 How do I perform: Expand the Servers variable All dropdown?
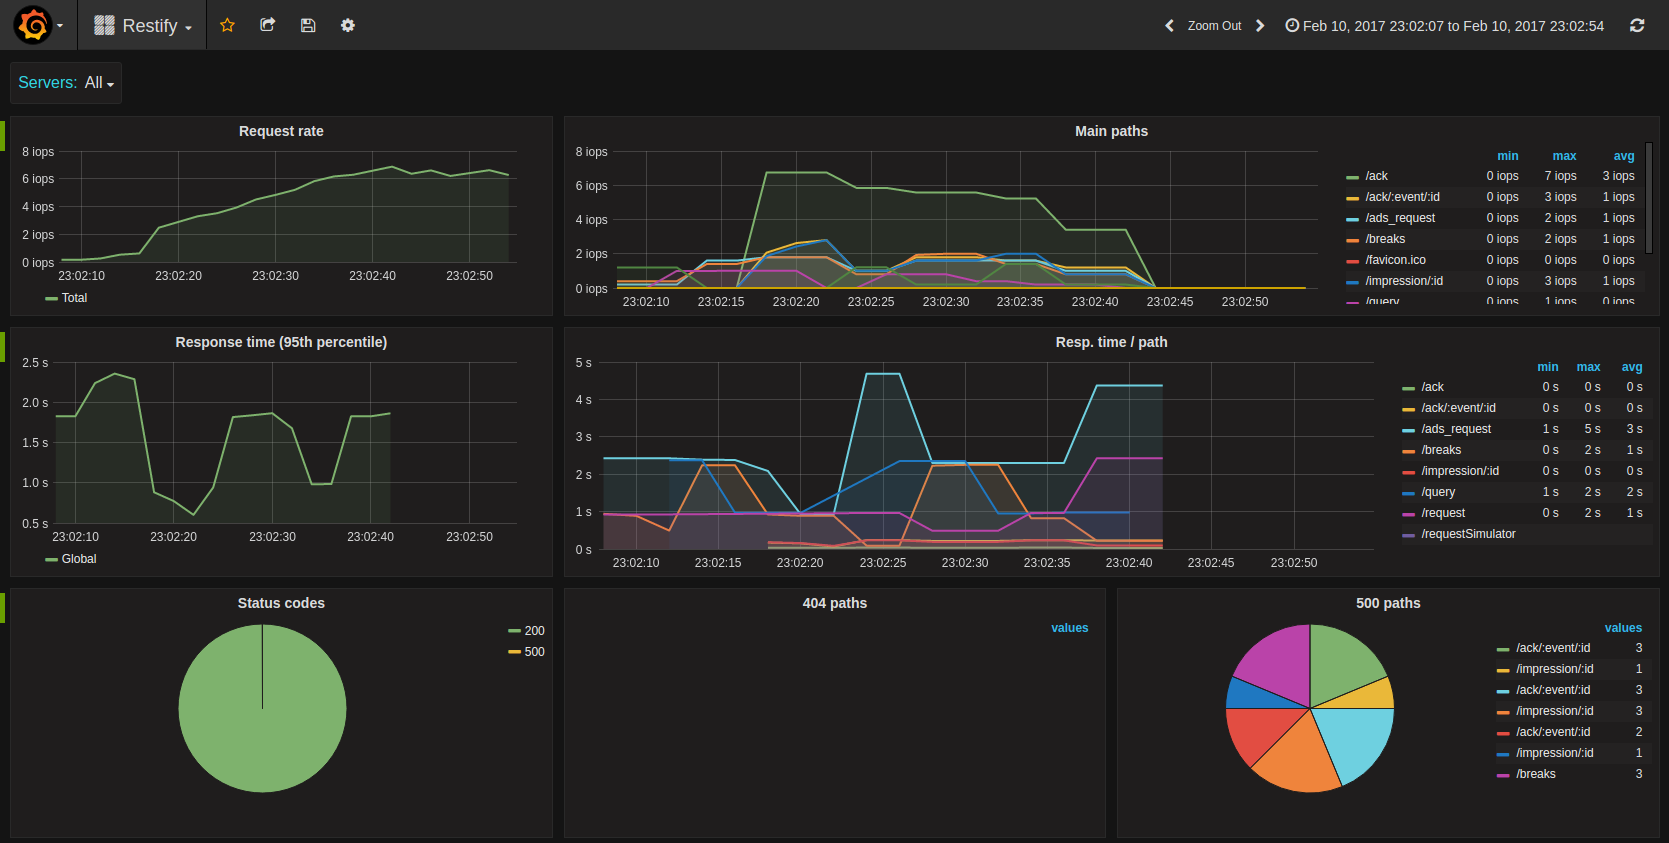coord(99,83)
